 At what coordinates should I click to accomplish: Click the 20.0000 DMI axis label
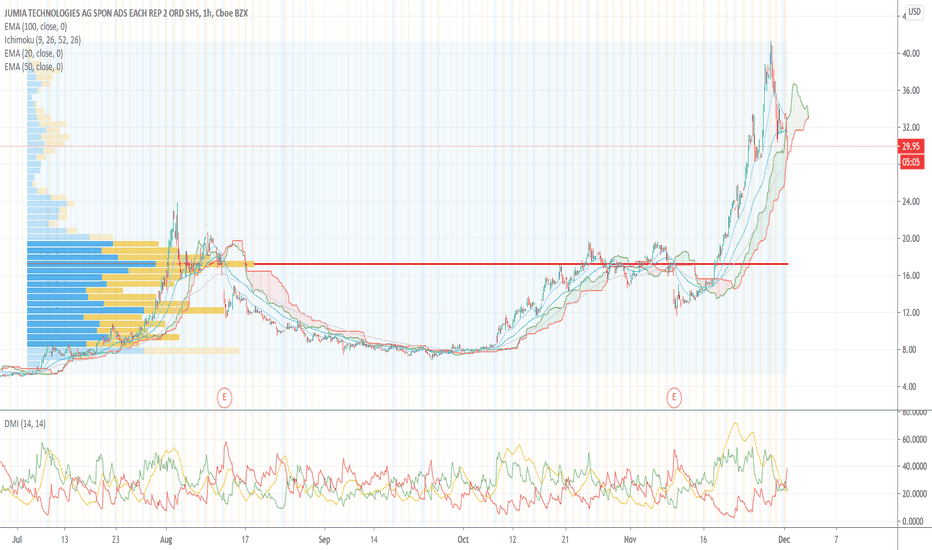click(914, 494)
